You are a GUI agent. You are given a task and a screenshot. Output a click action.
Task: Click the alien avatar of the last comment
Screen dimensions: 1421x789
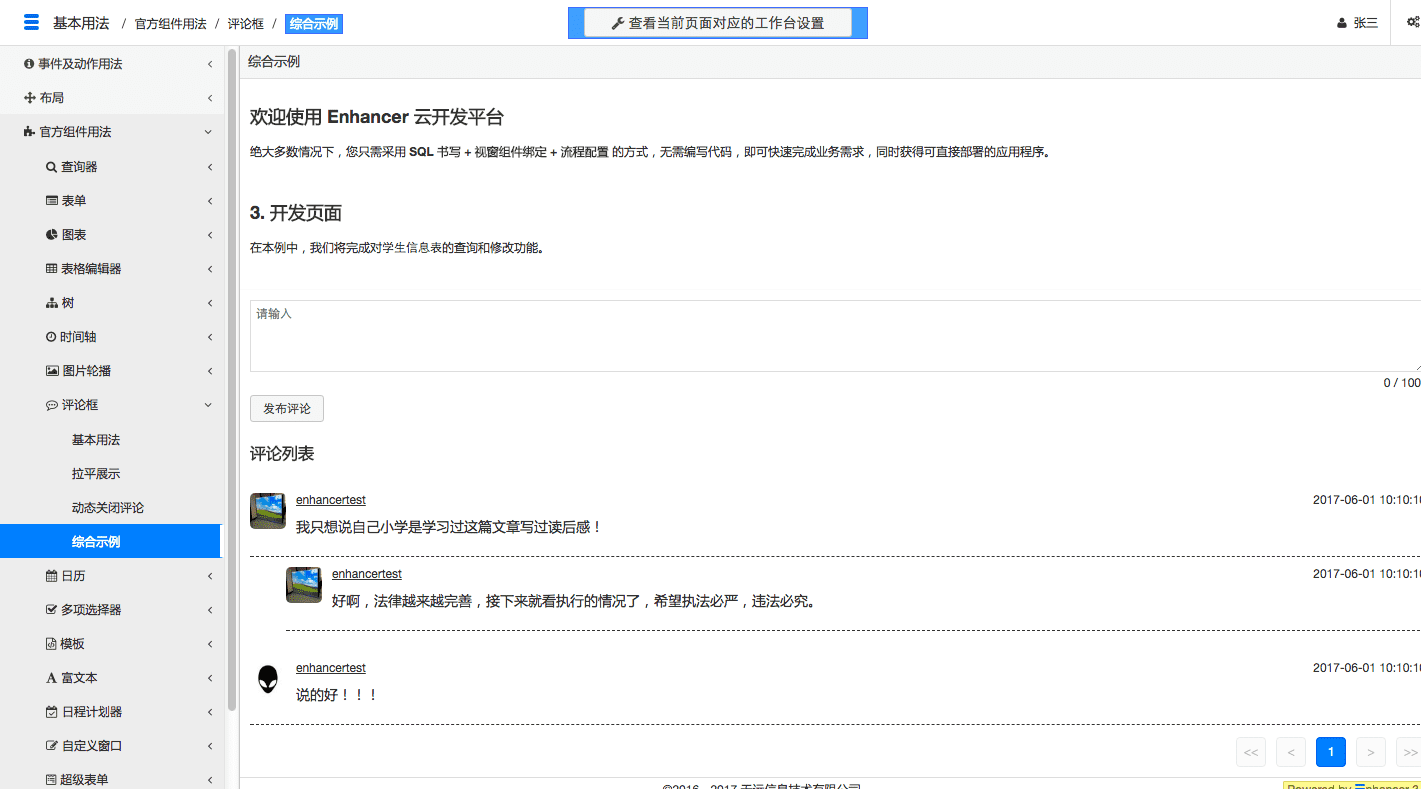268,680
